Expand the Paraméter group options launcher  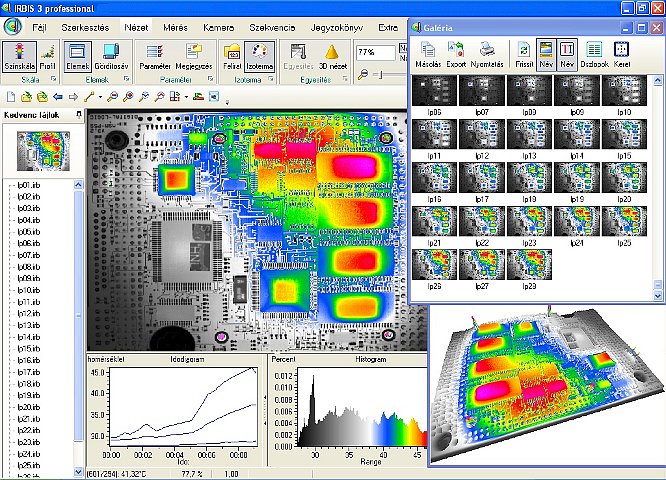pyautogui.click(x=211, y=79)
